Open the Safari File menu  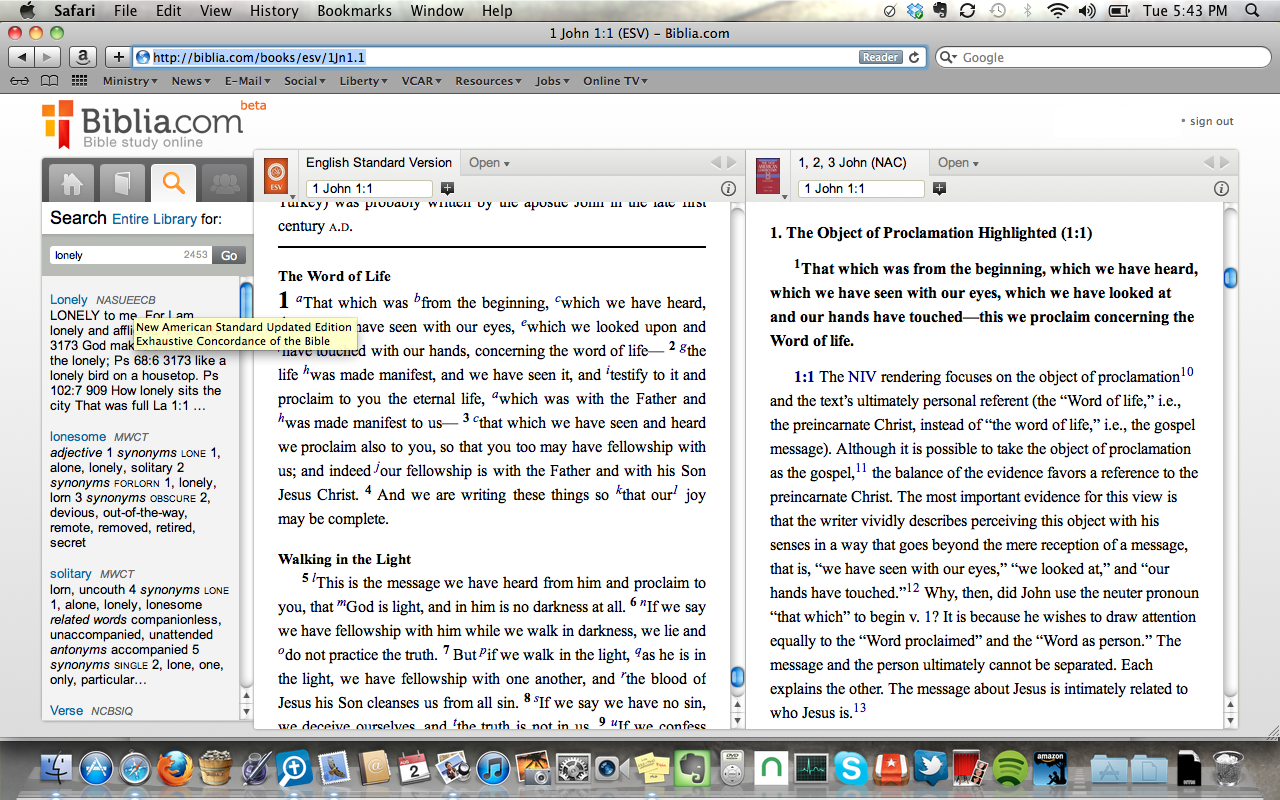coord(125,11)
